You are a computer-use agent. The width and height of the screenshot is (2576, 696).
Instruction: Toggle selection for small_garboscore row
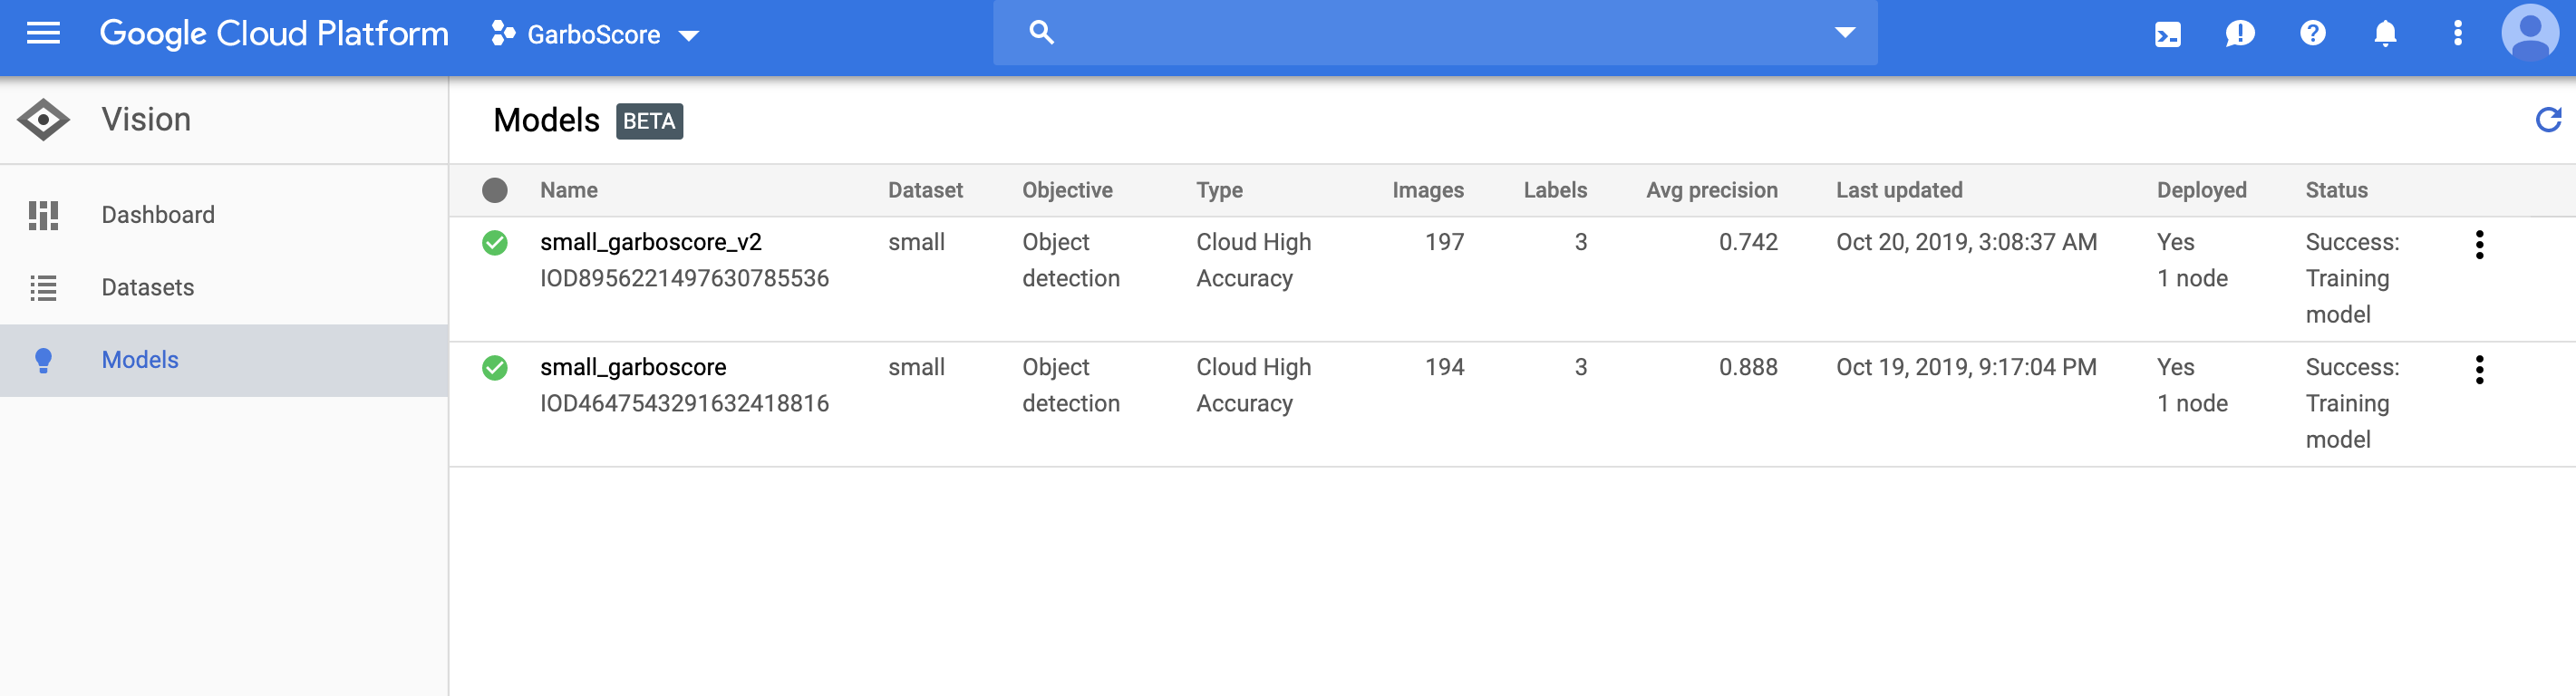[495, 368]
